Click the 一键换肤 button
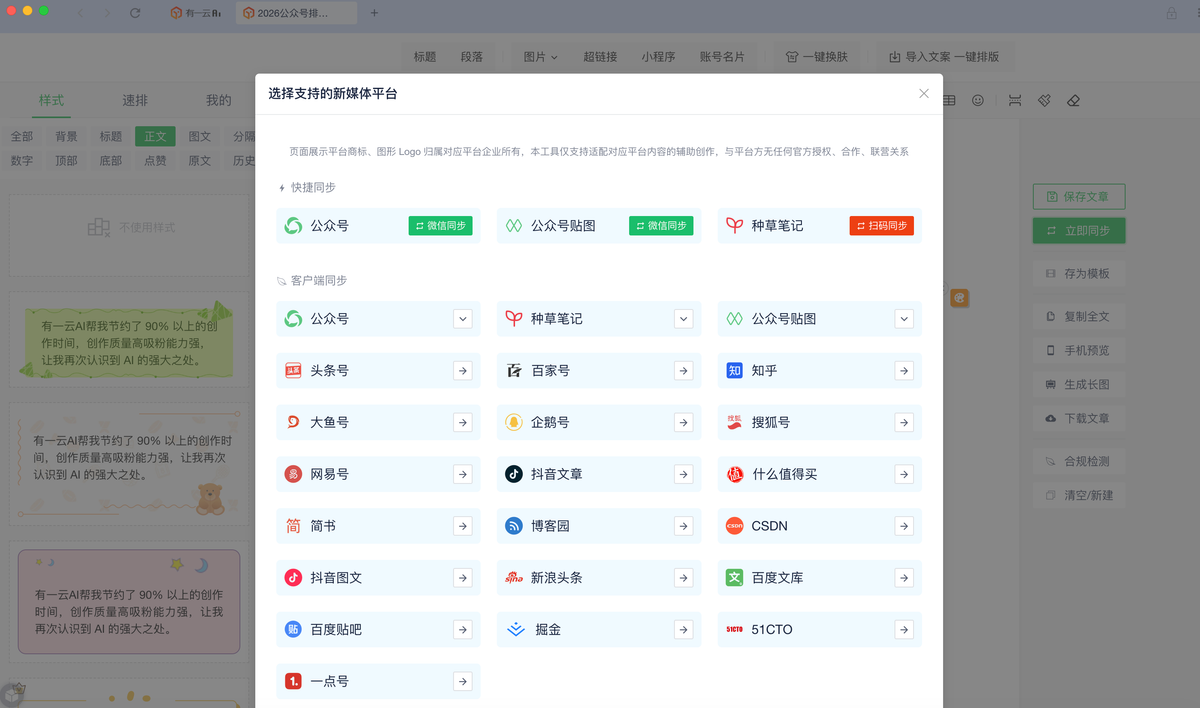 [x=817, y=57]
